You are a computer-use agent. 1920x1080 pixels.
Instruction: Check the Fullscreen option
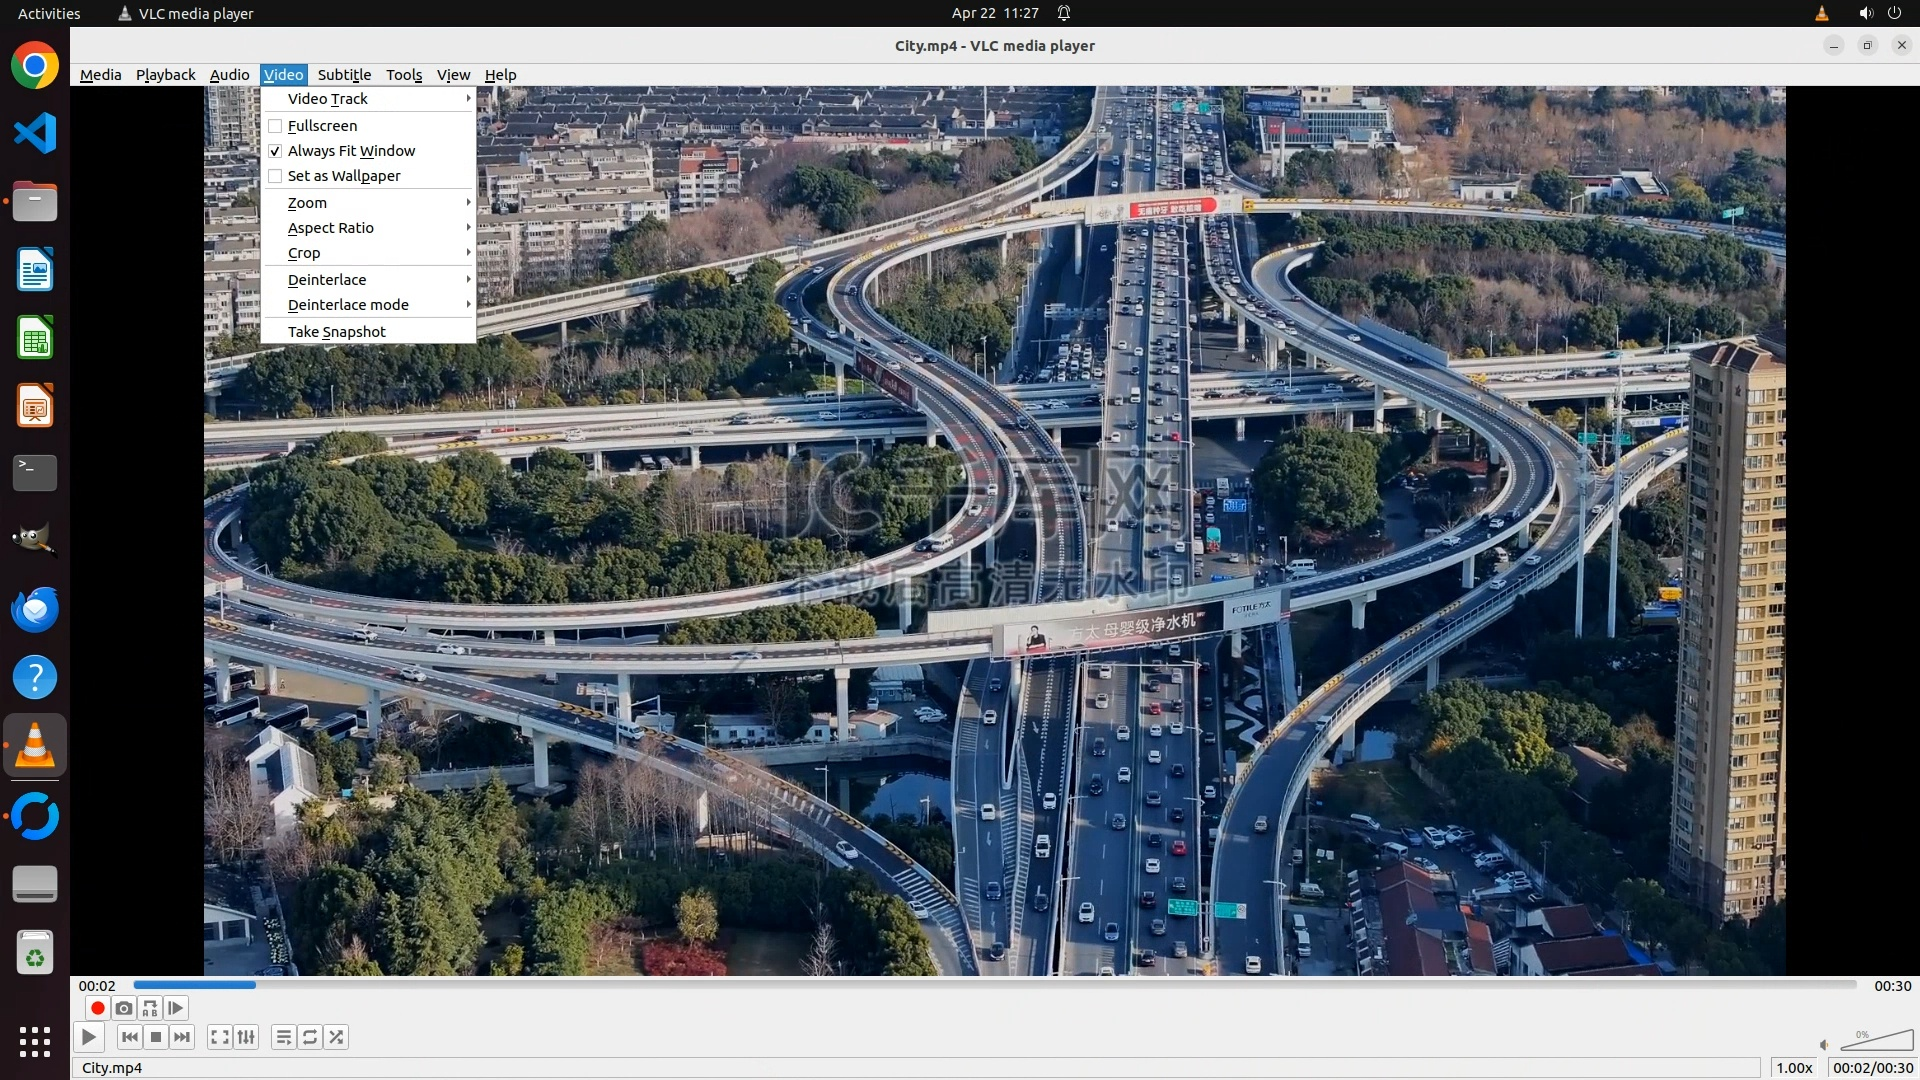tap(322, 126)
